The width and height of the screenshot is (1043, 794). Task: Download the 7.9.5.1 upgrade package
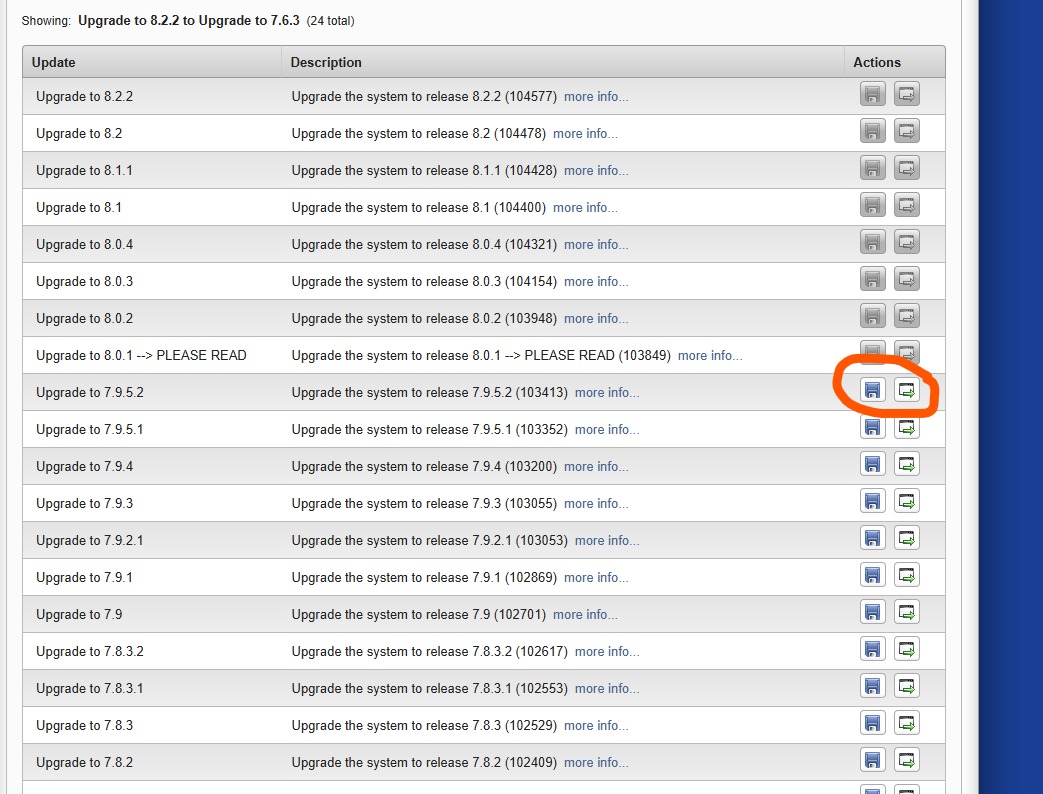[873, 428]
